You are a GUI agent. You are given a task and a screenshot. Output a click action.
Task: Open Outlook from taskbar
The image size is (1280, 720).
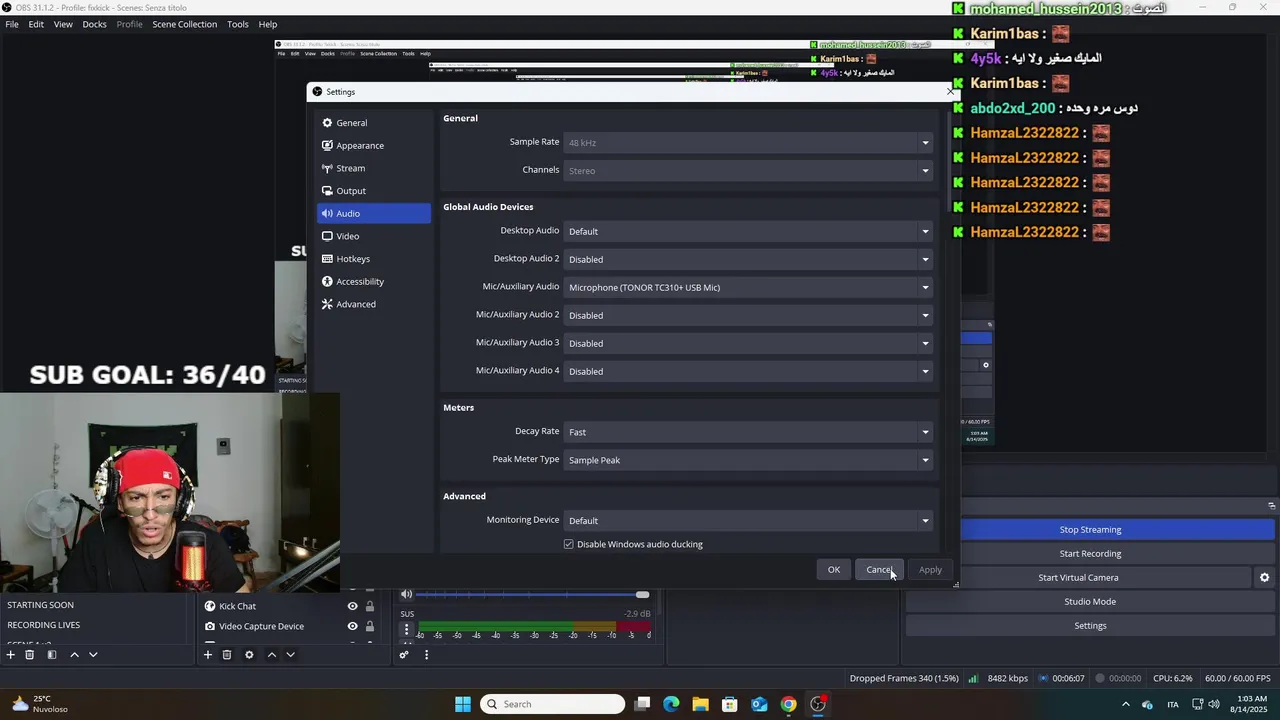(759, 704)
